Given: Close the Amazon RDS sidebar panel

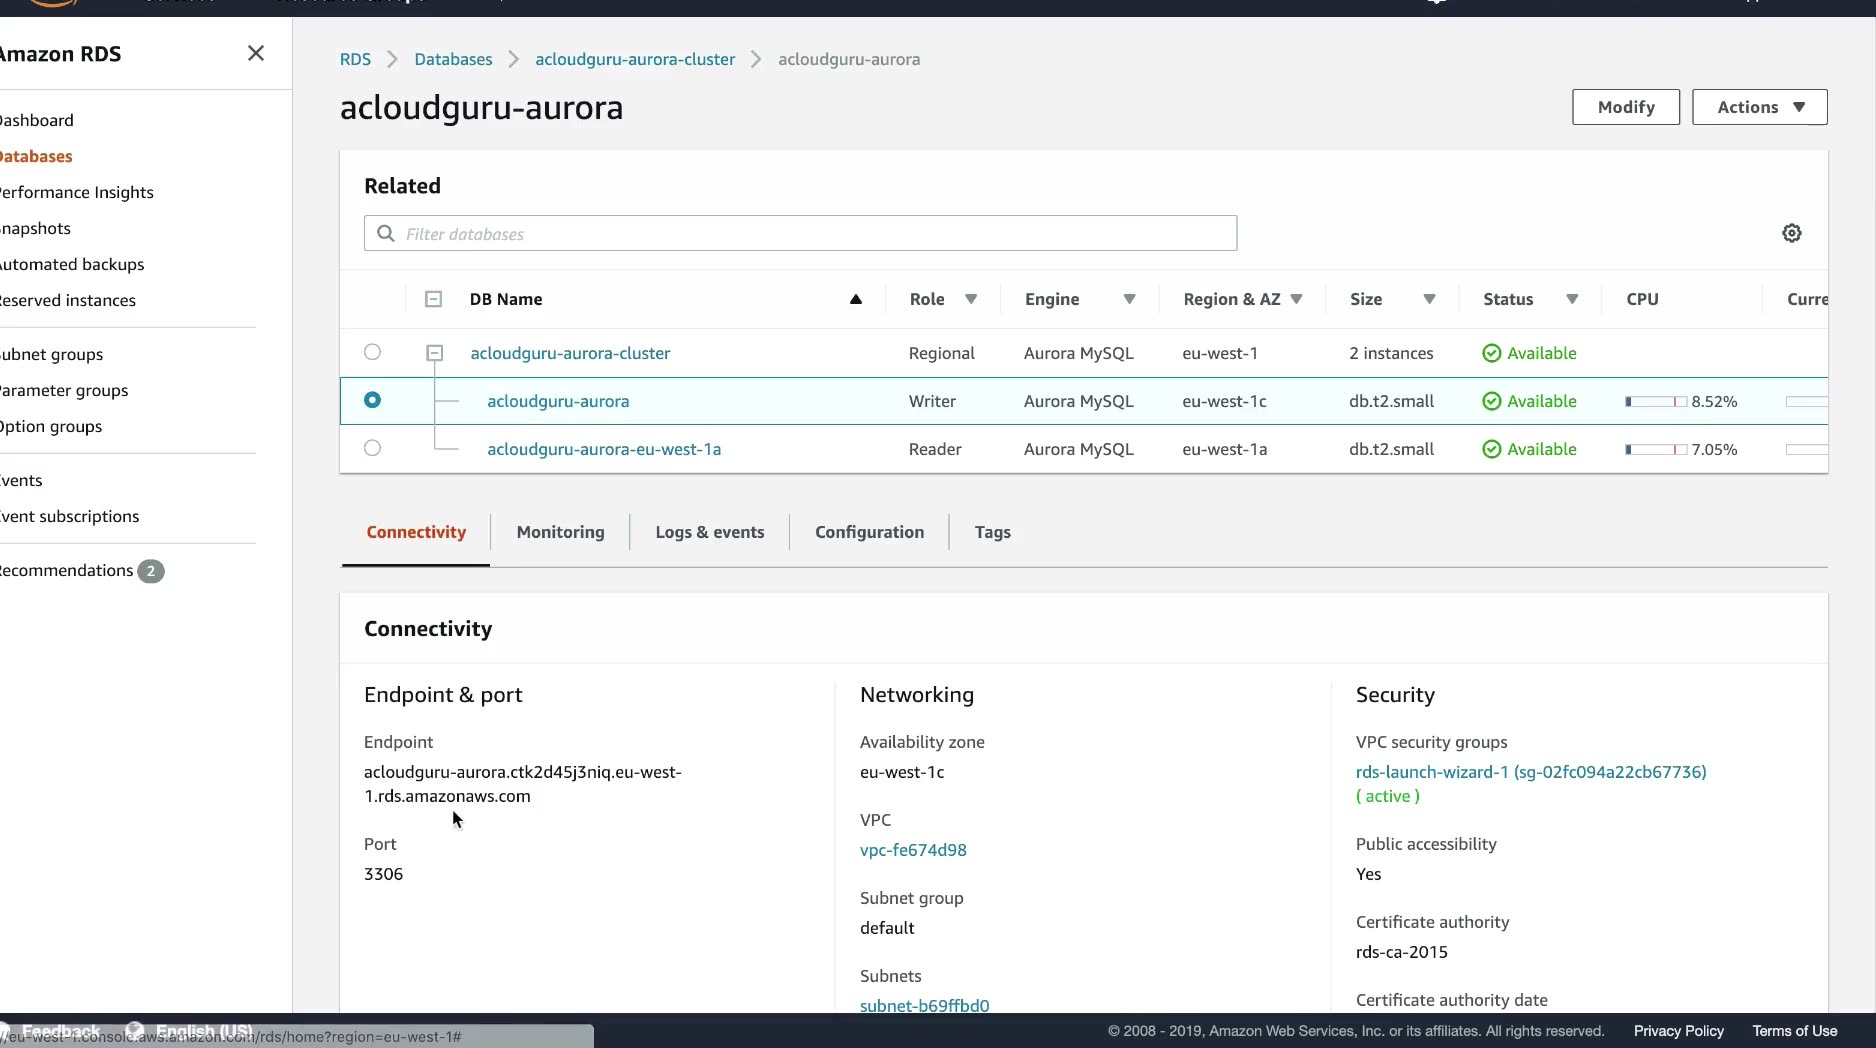Looking at the screenshot, I should (x=256, y=53).
